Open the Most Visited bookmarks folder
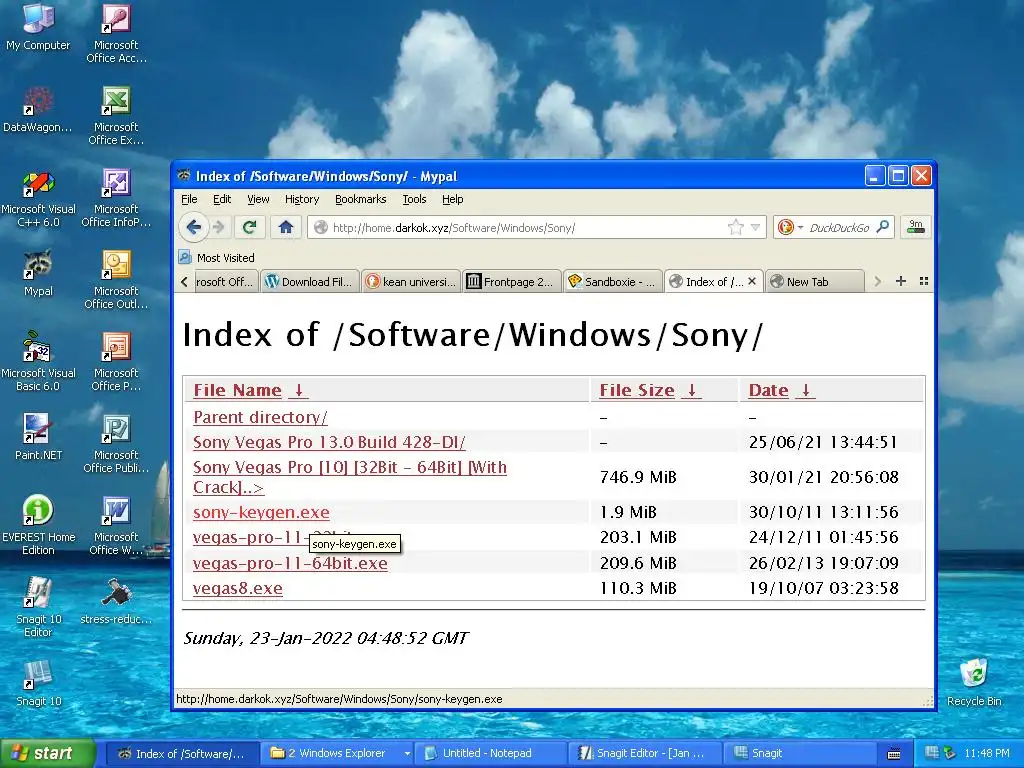This screenshot has height=768, width=1024. 217,258
